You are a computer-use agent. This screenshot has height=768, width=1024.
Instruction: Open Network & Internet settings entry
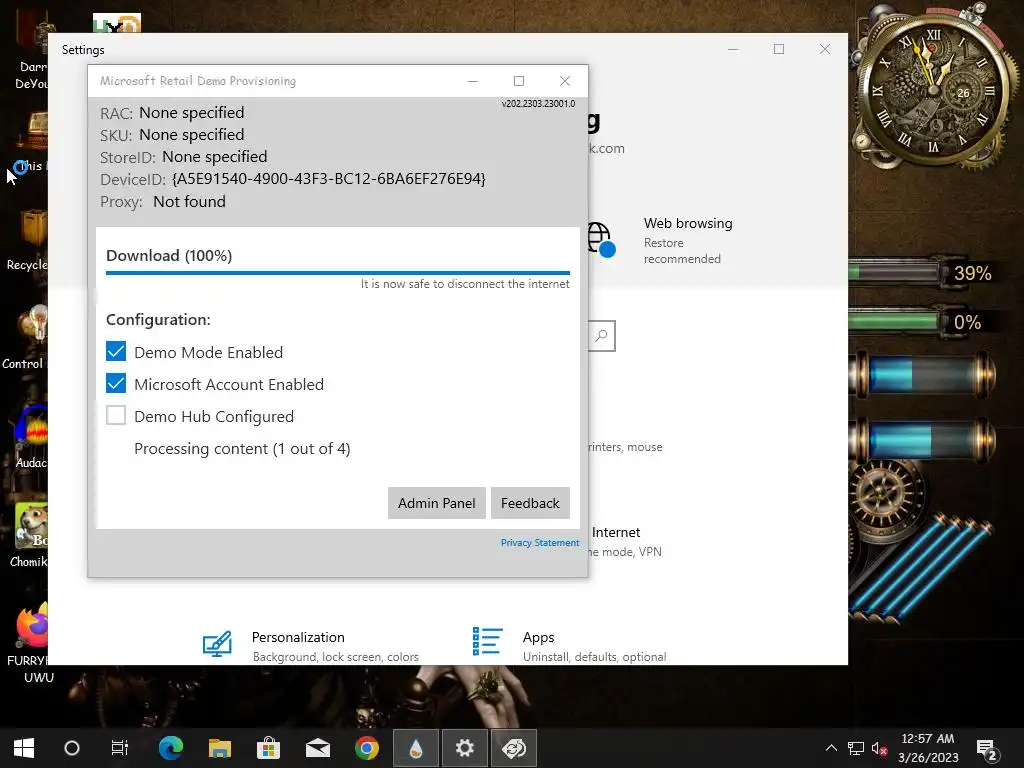coord(625,541)
